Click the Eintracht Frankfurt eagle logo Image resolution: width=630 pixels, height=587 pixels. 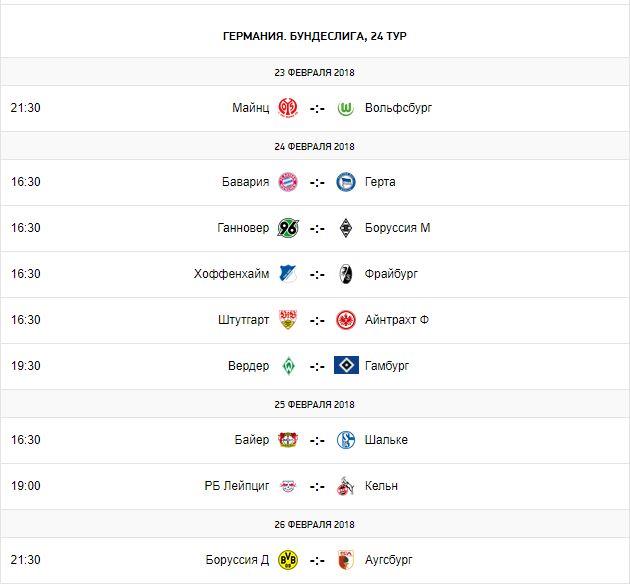pos(347,320)
